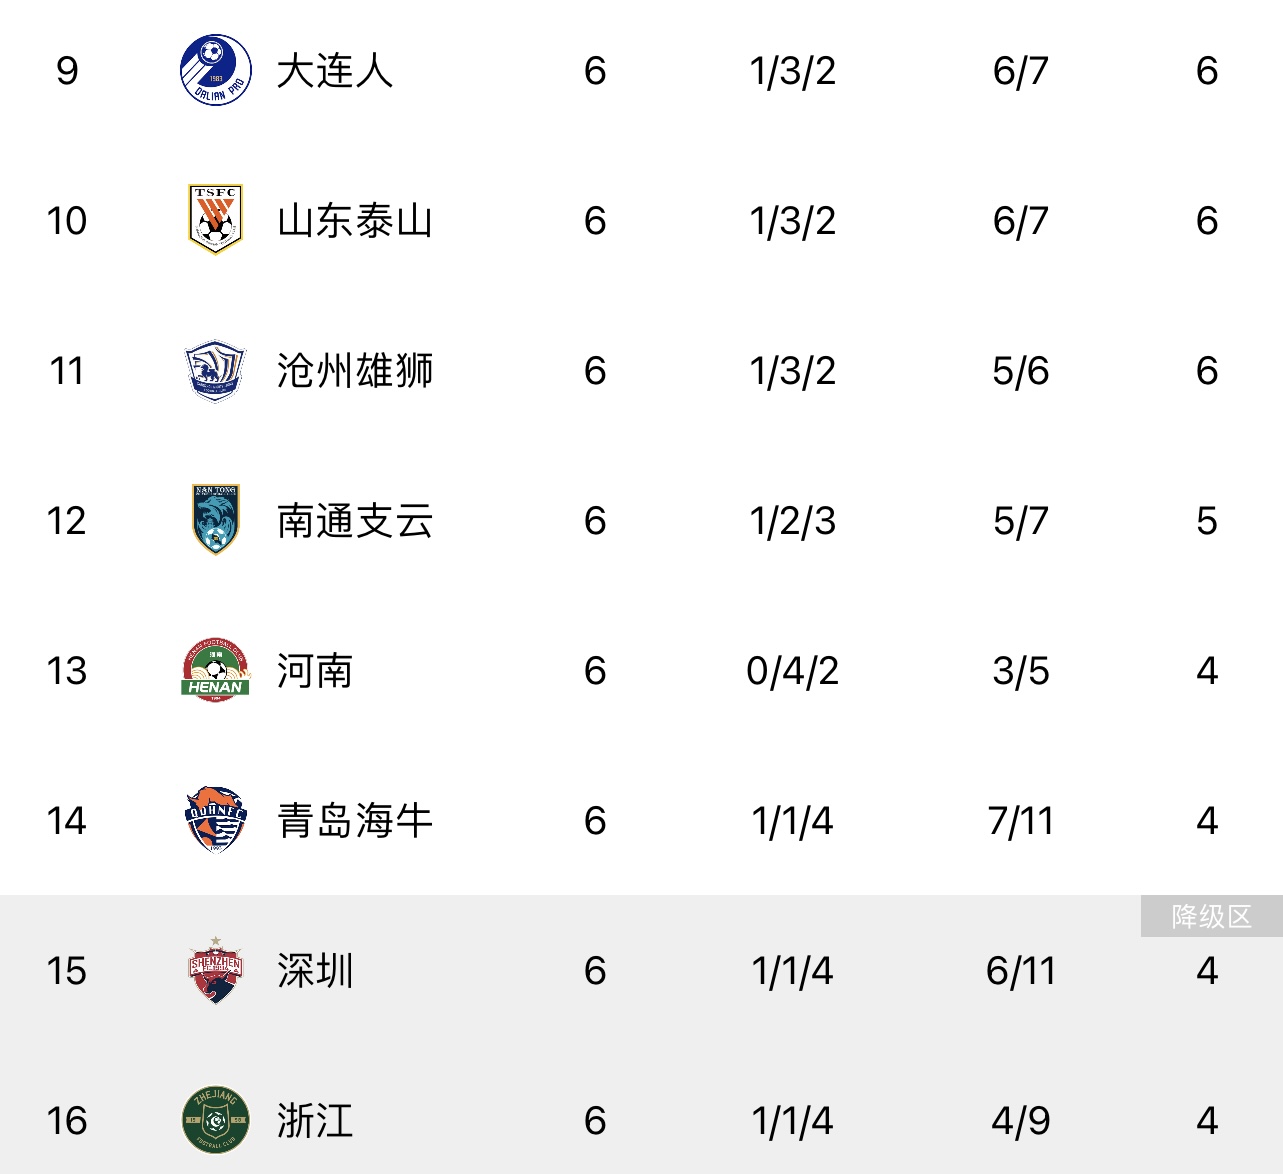Open team name 大连人

pos(335,71)
